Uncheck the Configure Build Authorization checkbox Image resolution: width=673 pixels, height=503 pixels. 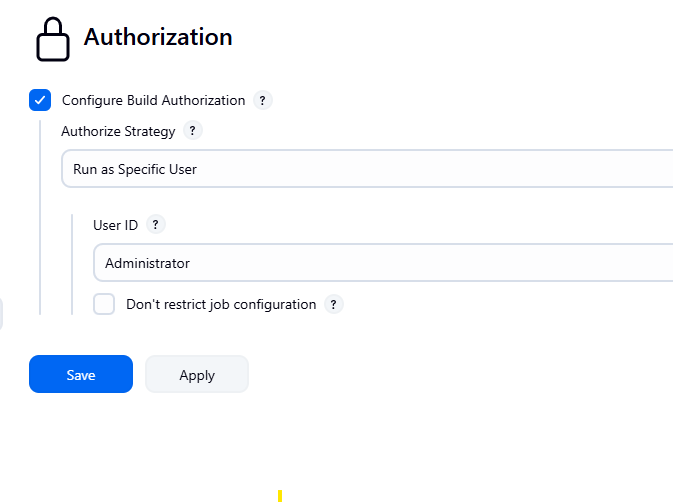pyautogui.click(x=40, y=100)
